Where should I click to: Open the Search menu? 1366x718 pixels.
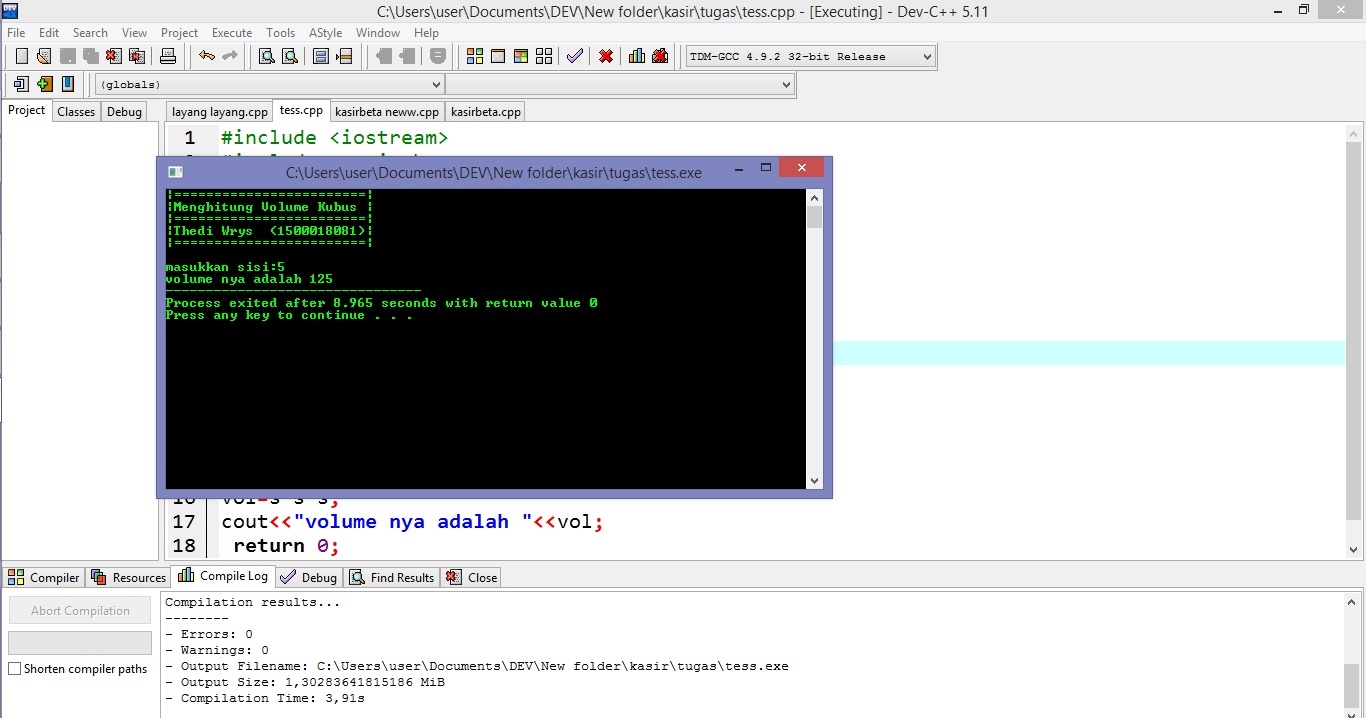click(90, 33)
